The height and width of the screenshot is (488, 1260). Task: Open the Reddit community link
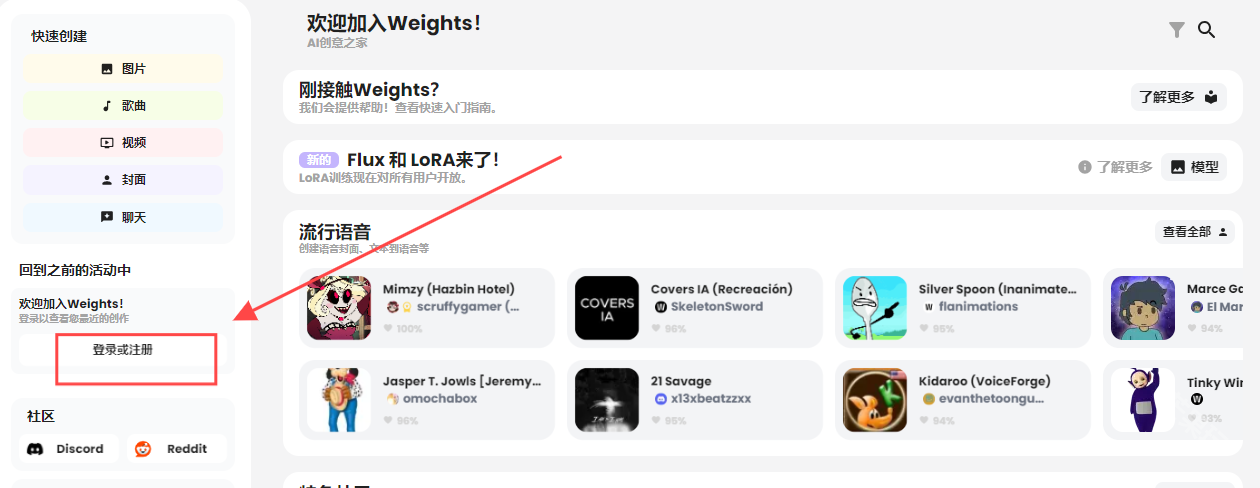point(177,449)
